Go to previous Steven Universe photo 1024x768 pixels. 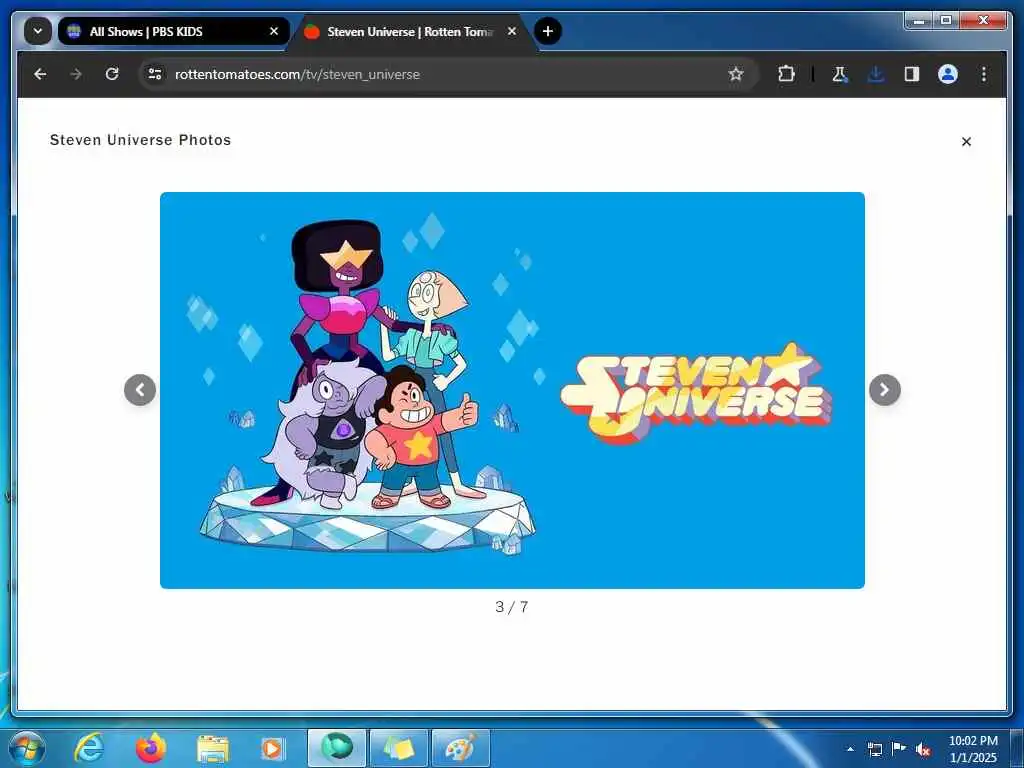140,390
